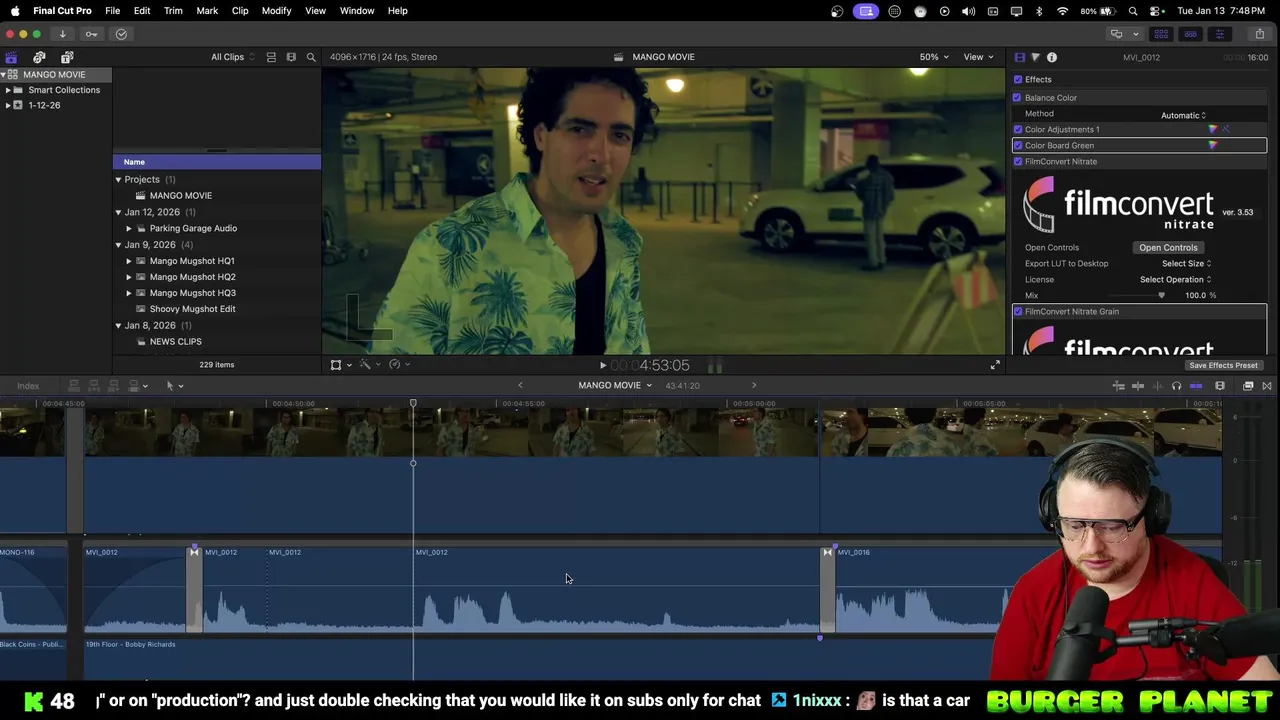Disable FilmConvert Nitrate Grain checkbox
1280x720 pixels.
pos(1018,311)
